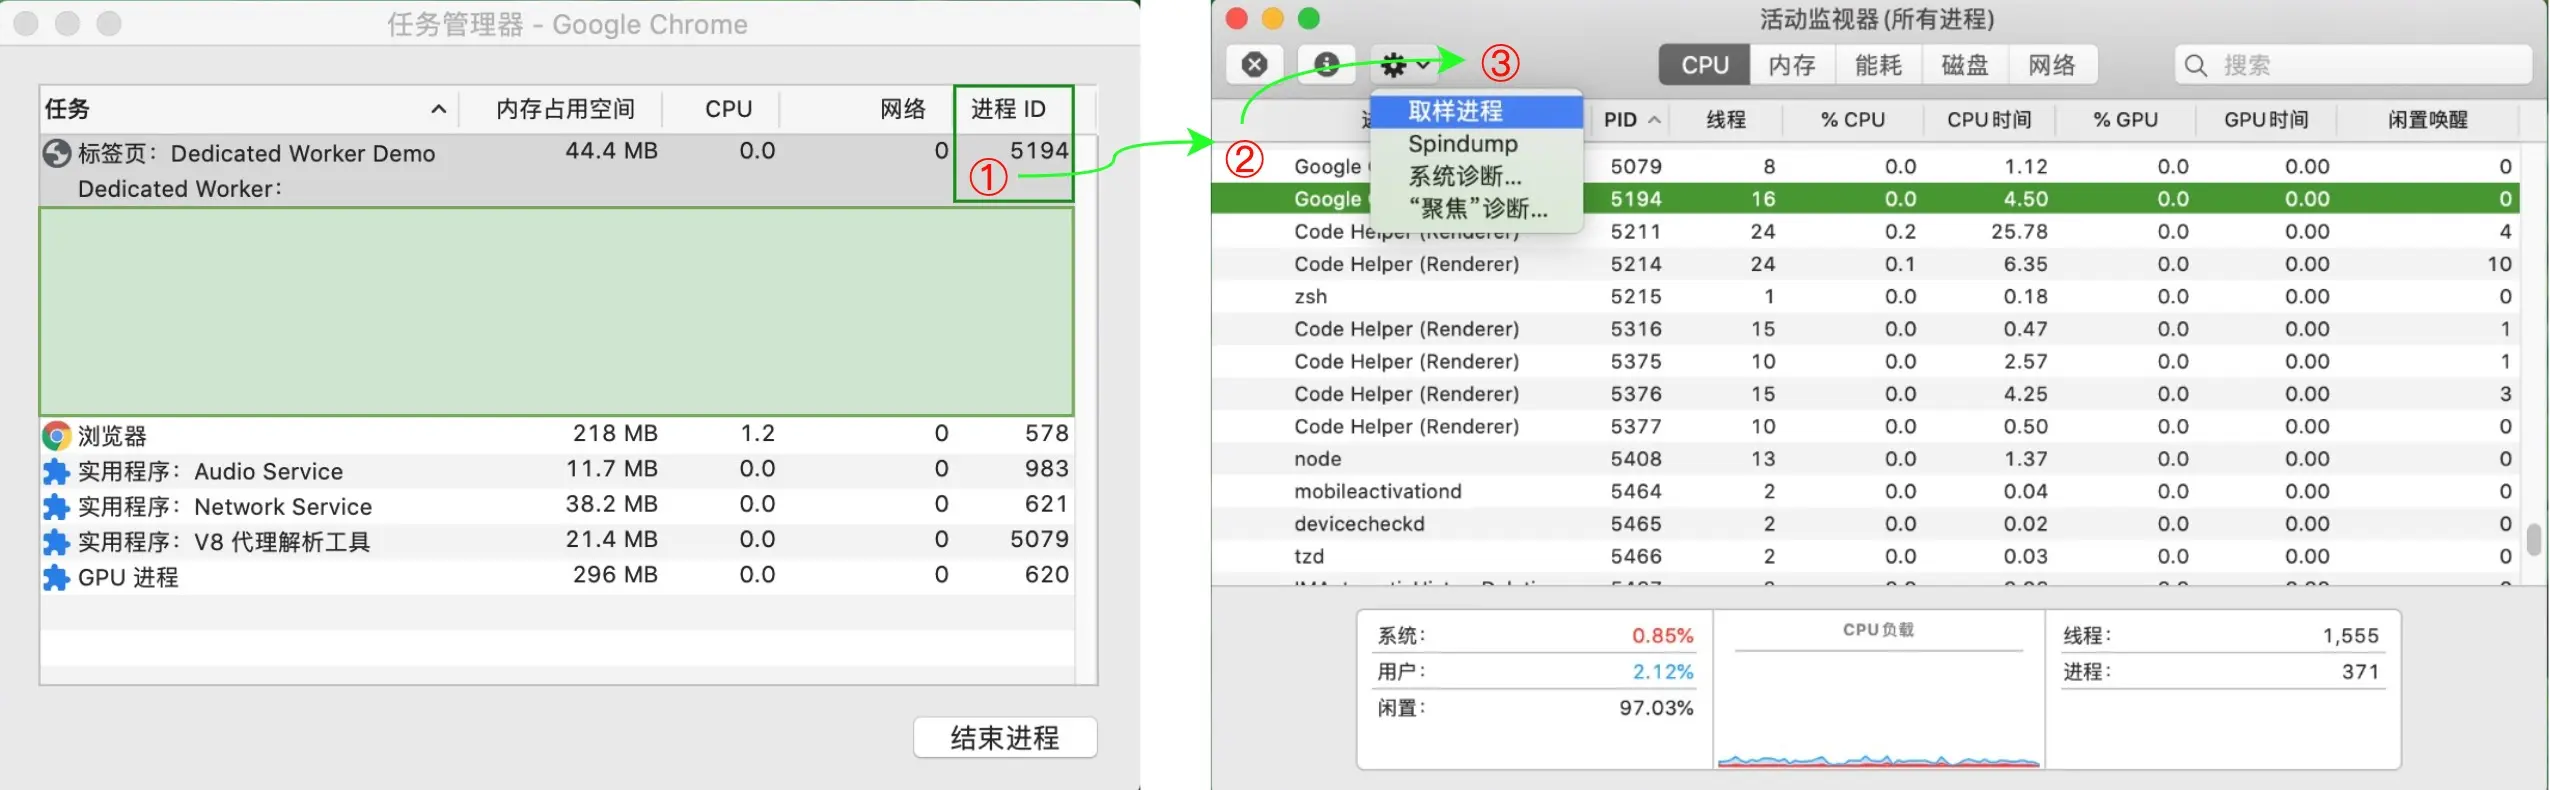Switch to the 网络 tab in Activity Monitor
This screenshot has height=790, width=2550.
(2052, 65)
